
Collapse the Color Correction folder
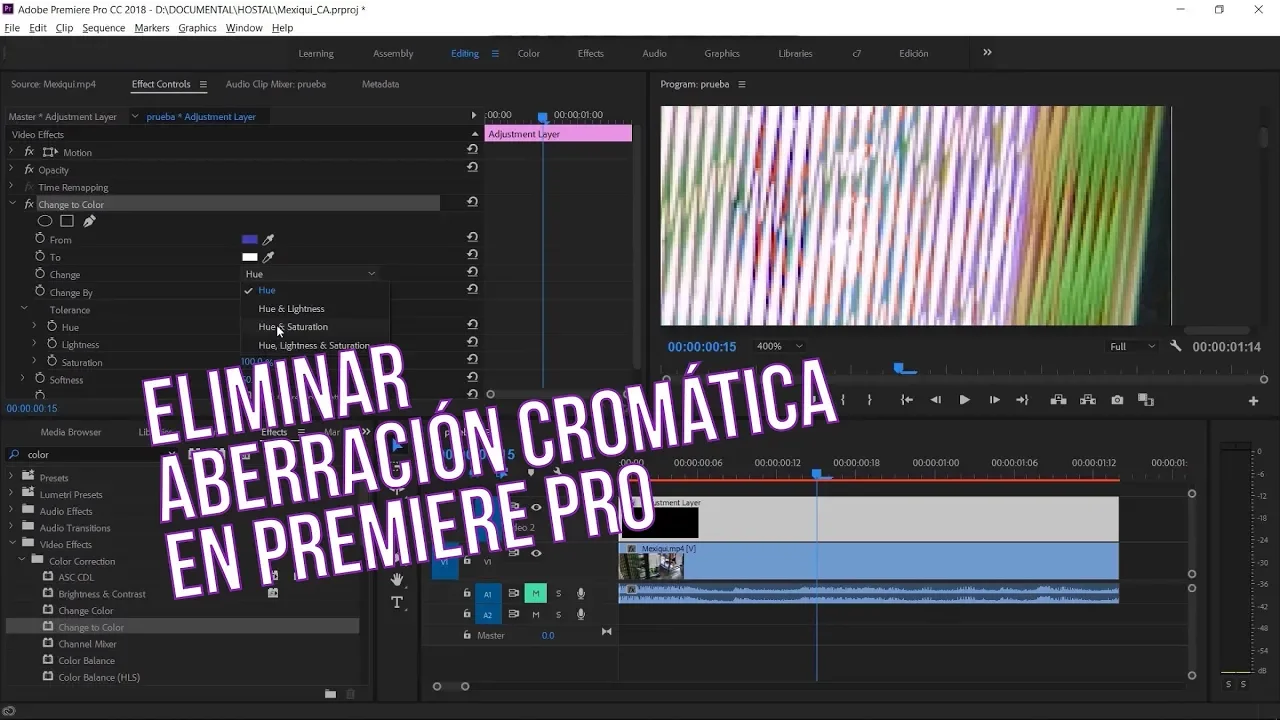click(x=22, y=561)
